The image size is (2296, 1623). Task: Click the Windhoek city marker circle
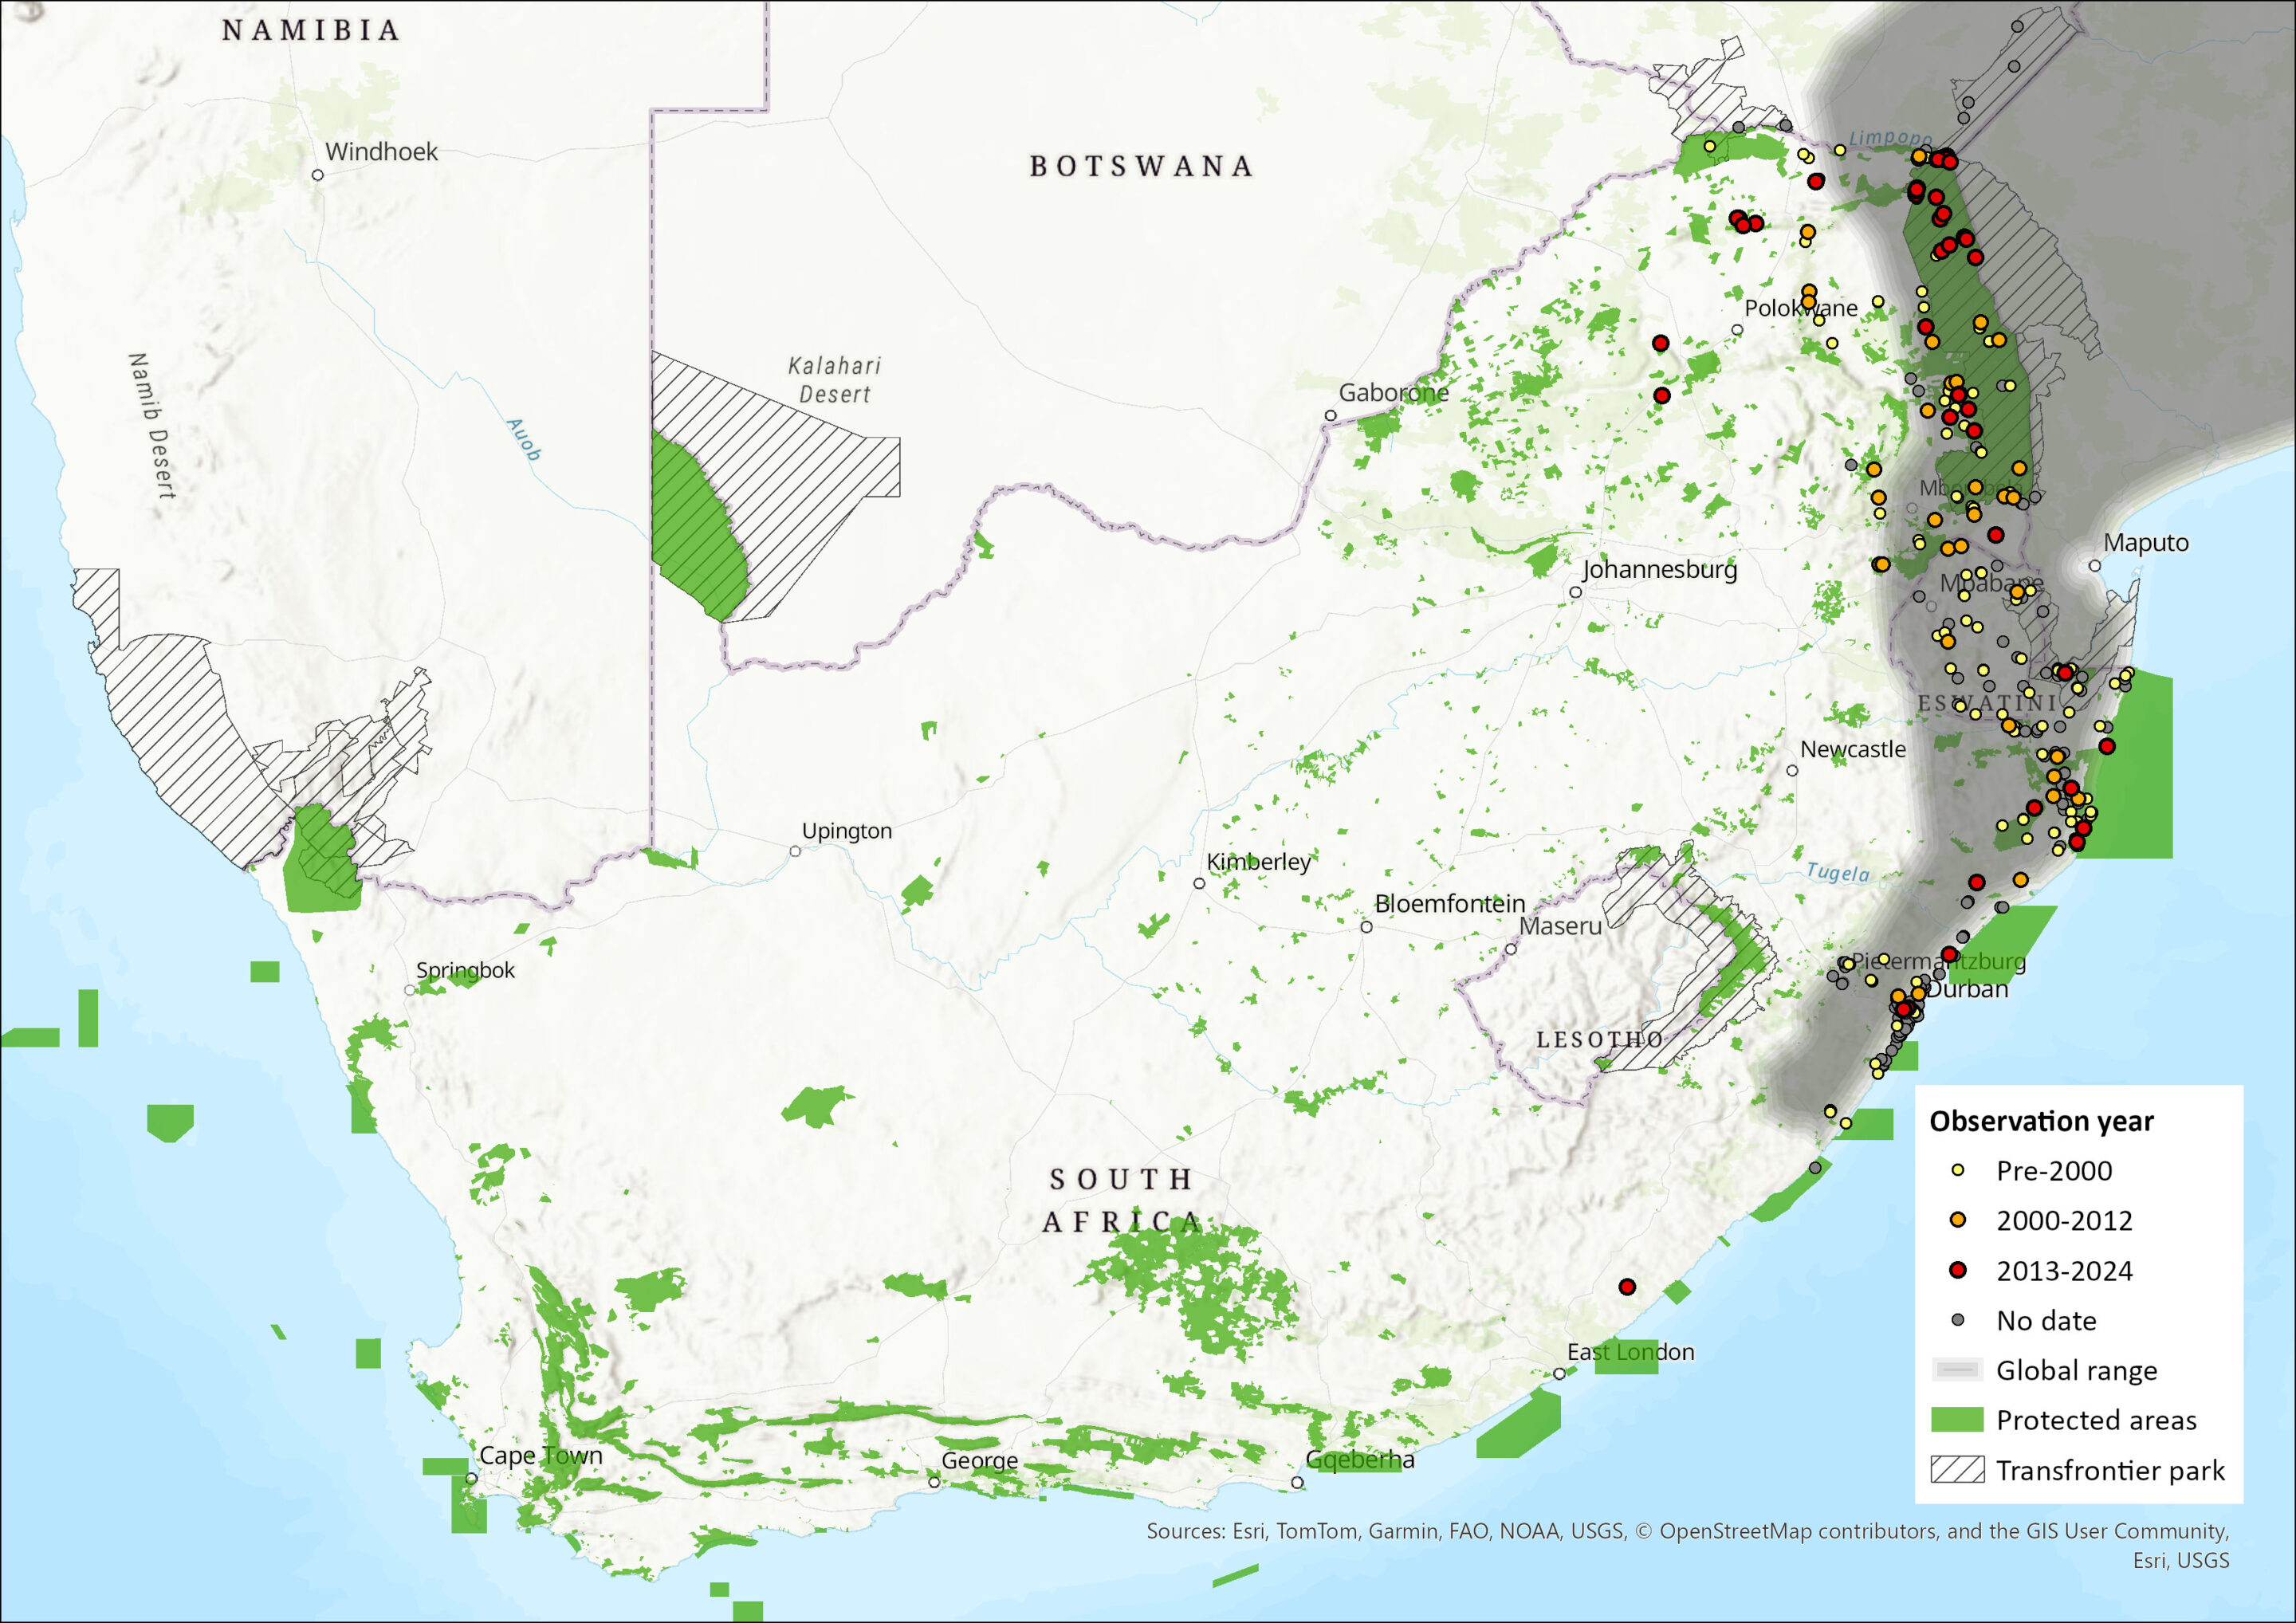coord(318,175)
